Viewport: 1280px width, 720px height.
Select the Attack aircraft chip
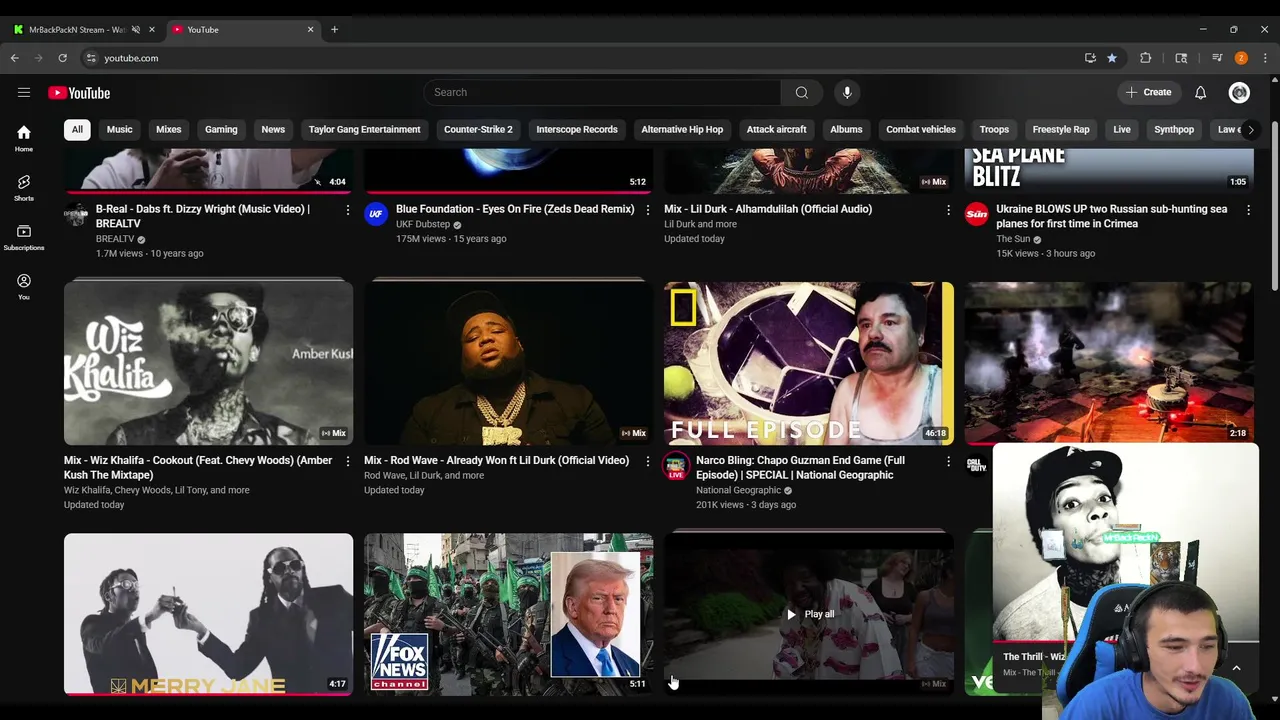(x=776, y=129)
